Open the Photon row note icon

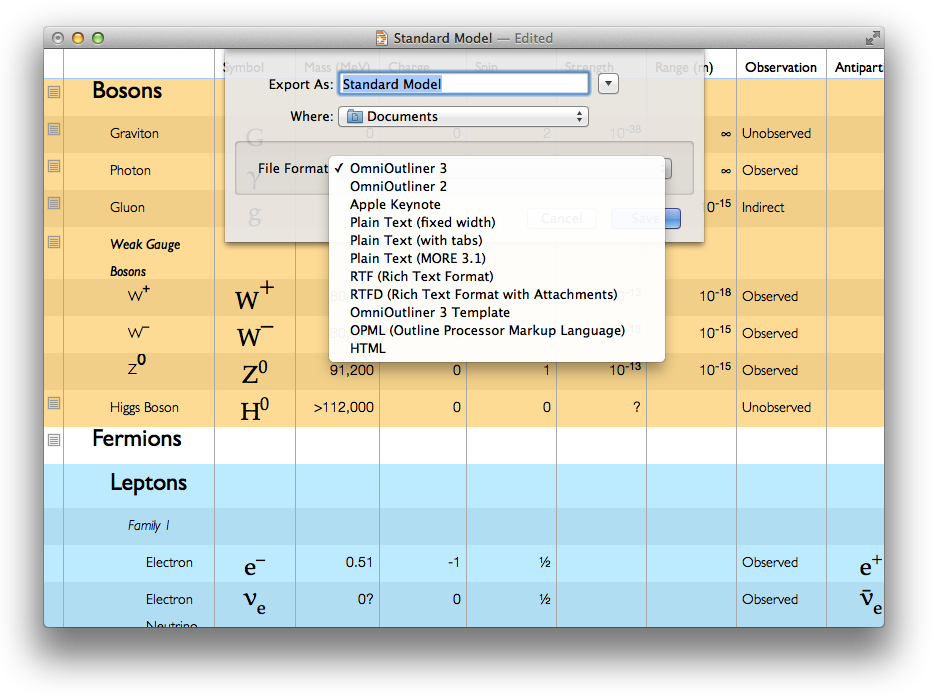click(x=54, y=166)
